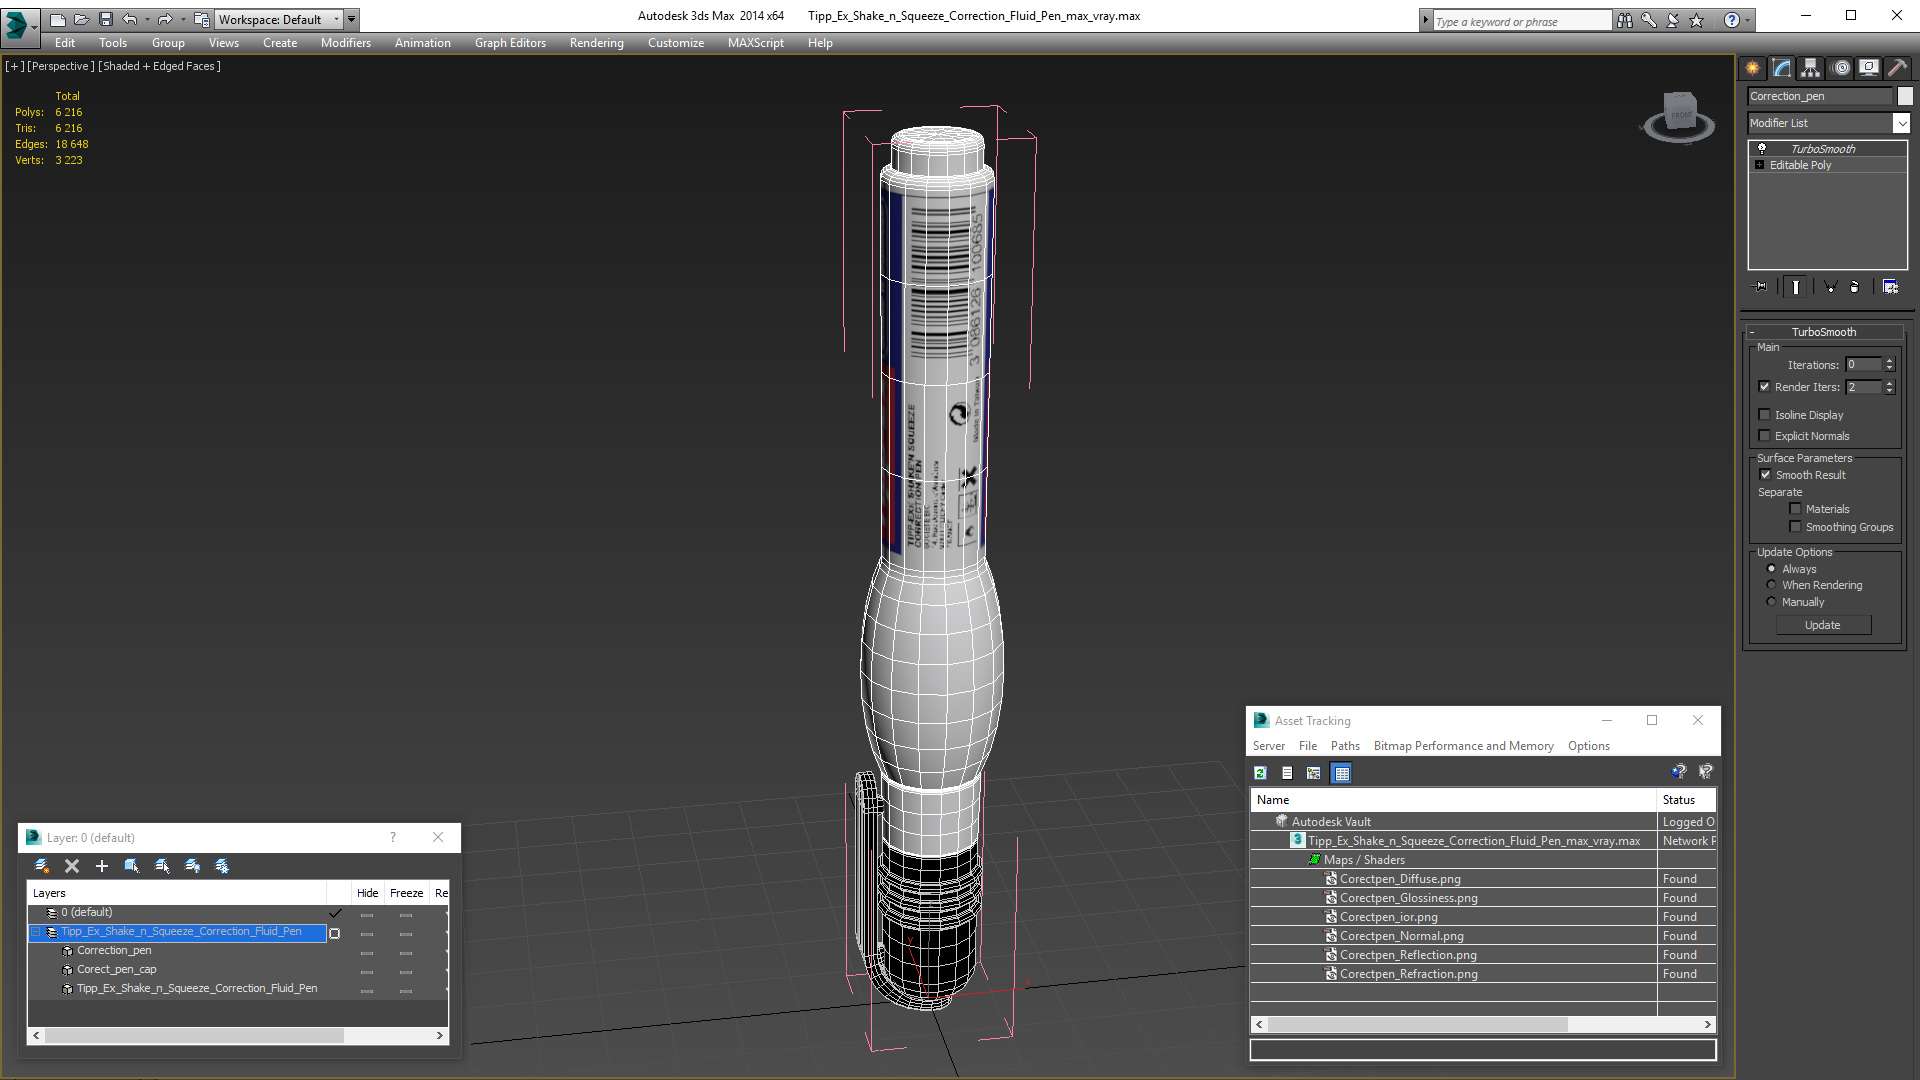Click the object color swatch beside Correction_pen

coord(1905,96)
